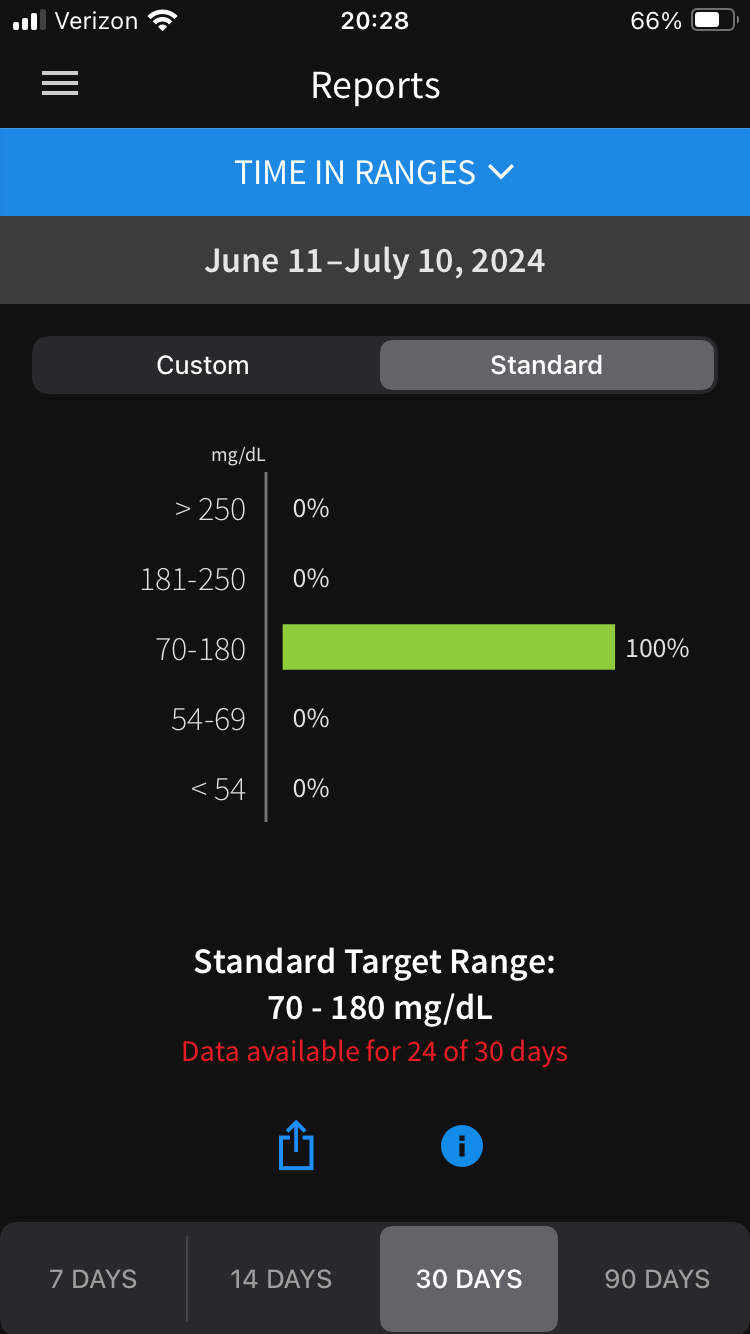Tap the green 70-180 range bar
The width and height of the screenshot is (750, 1334).
click(x=448, y=647)
